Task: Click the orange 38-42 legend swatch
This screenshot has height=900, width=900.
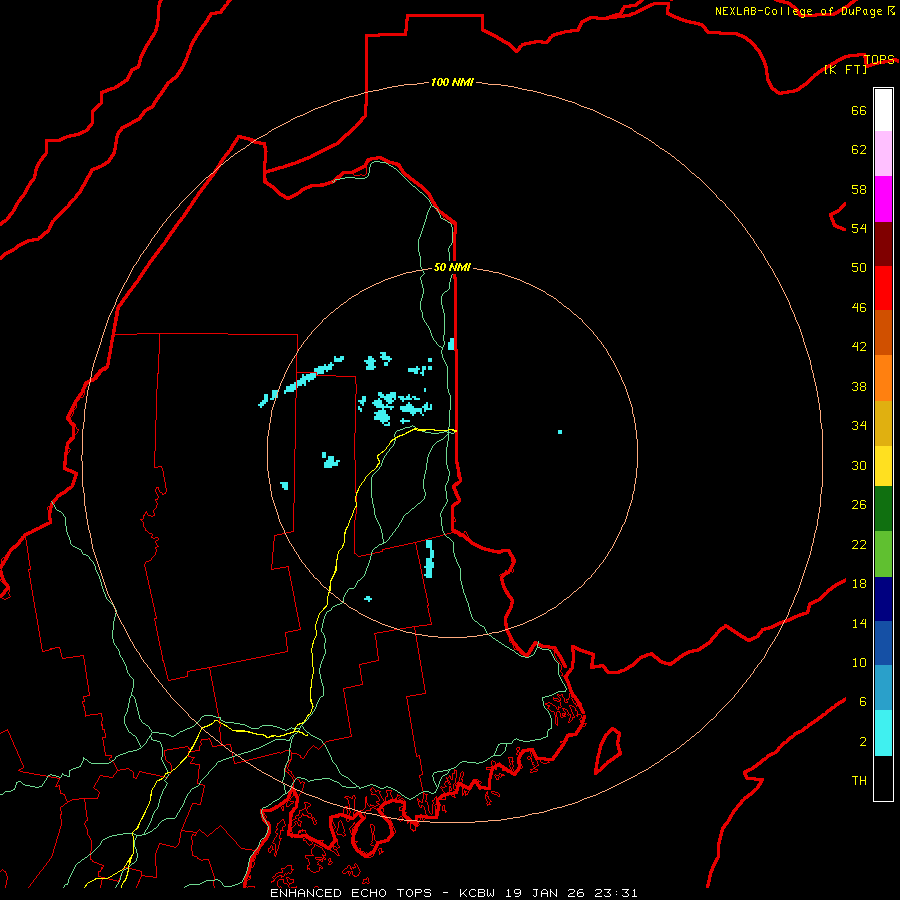Action: click(x=883, y=378)
